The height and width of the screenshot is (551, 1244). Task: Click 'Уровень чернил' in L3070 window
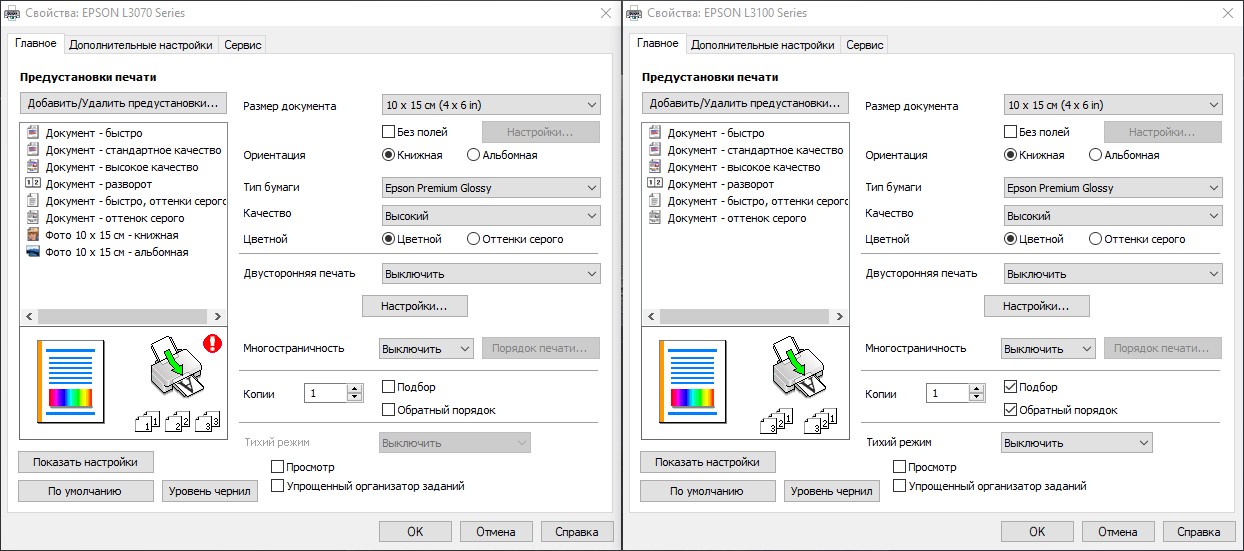(x=210, y=491)
